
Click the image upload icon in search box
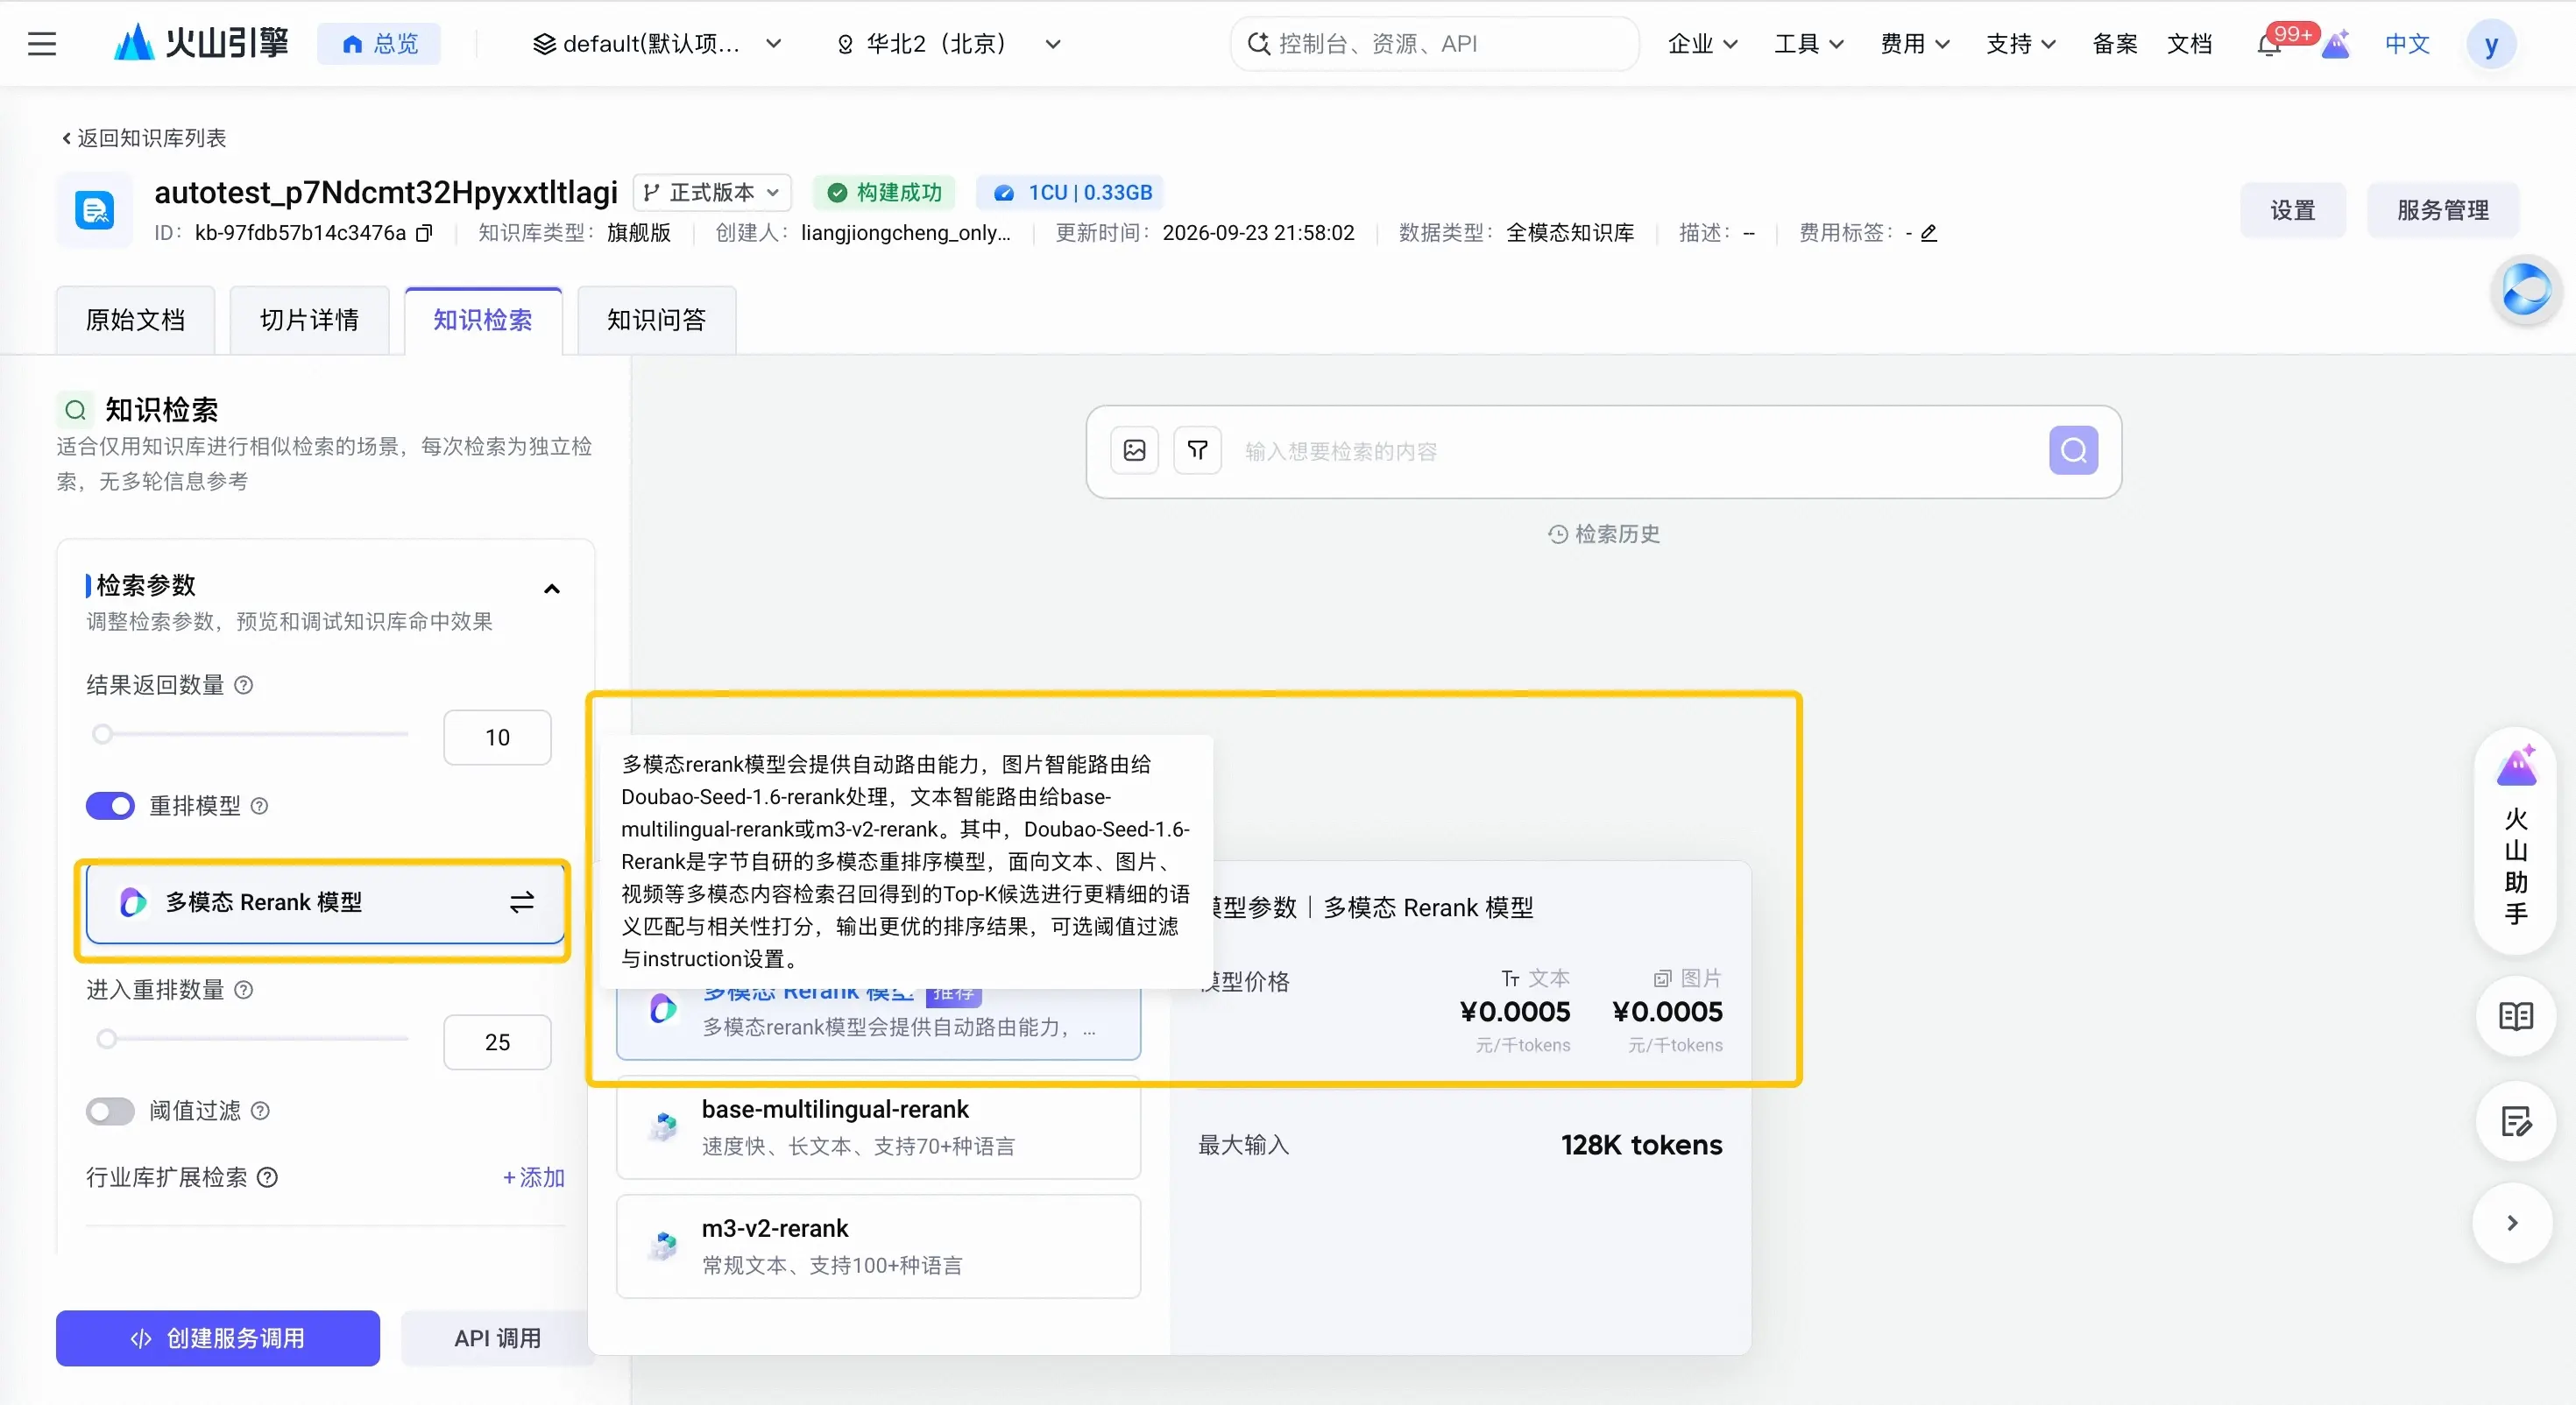pyautogui.click(x=1135, y=451)
